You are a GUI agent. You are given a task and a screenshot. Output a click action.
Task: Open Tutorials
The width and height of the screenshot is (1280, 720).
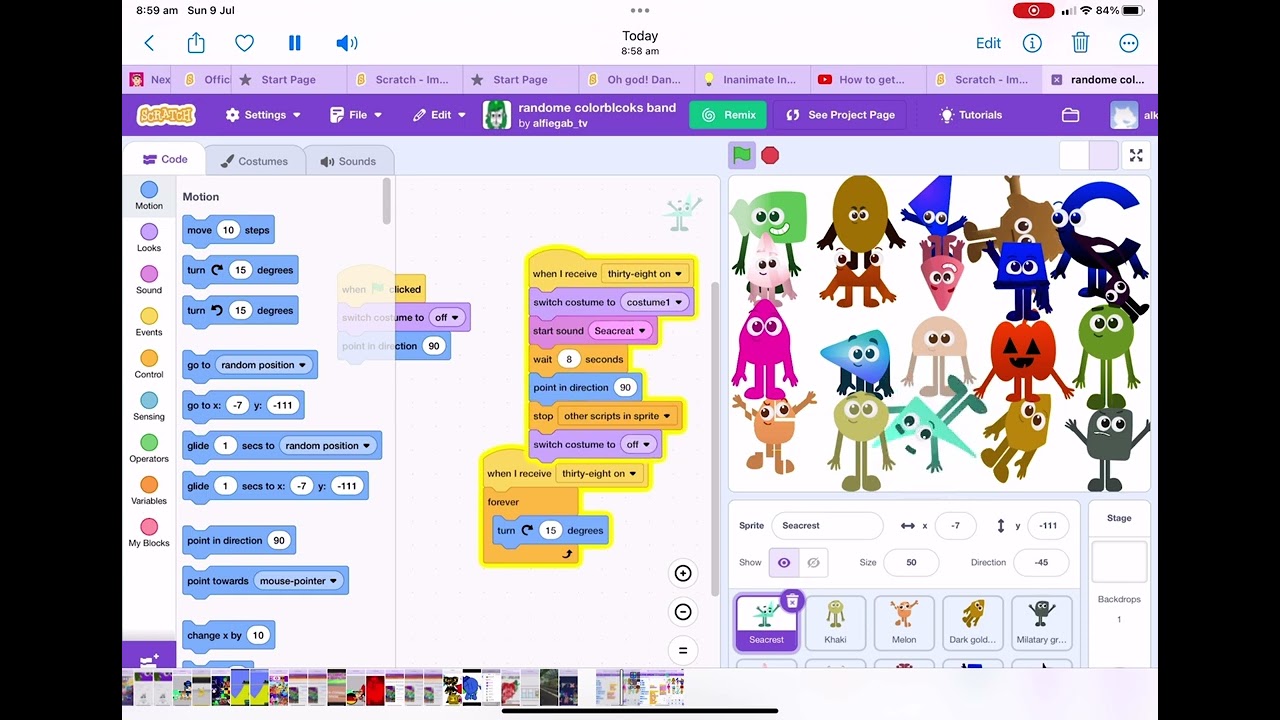970,115
